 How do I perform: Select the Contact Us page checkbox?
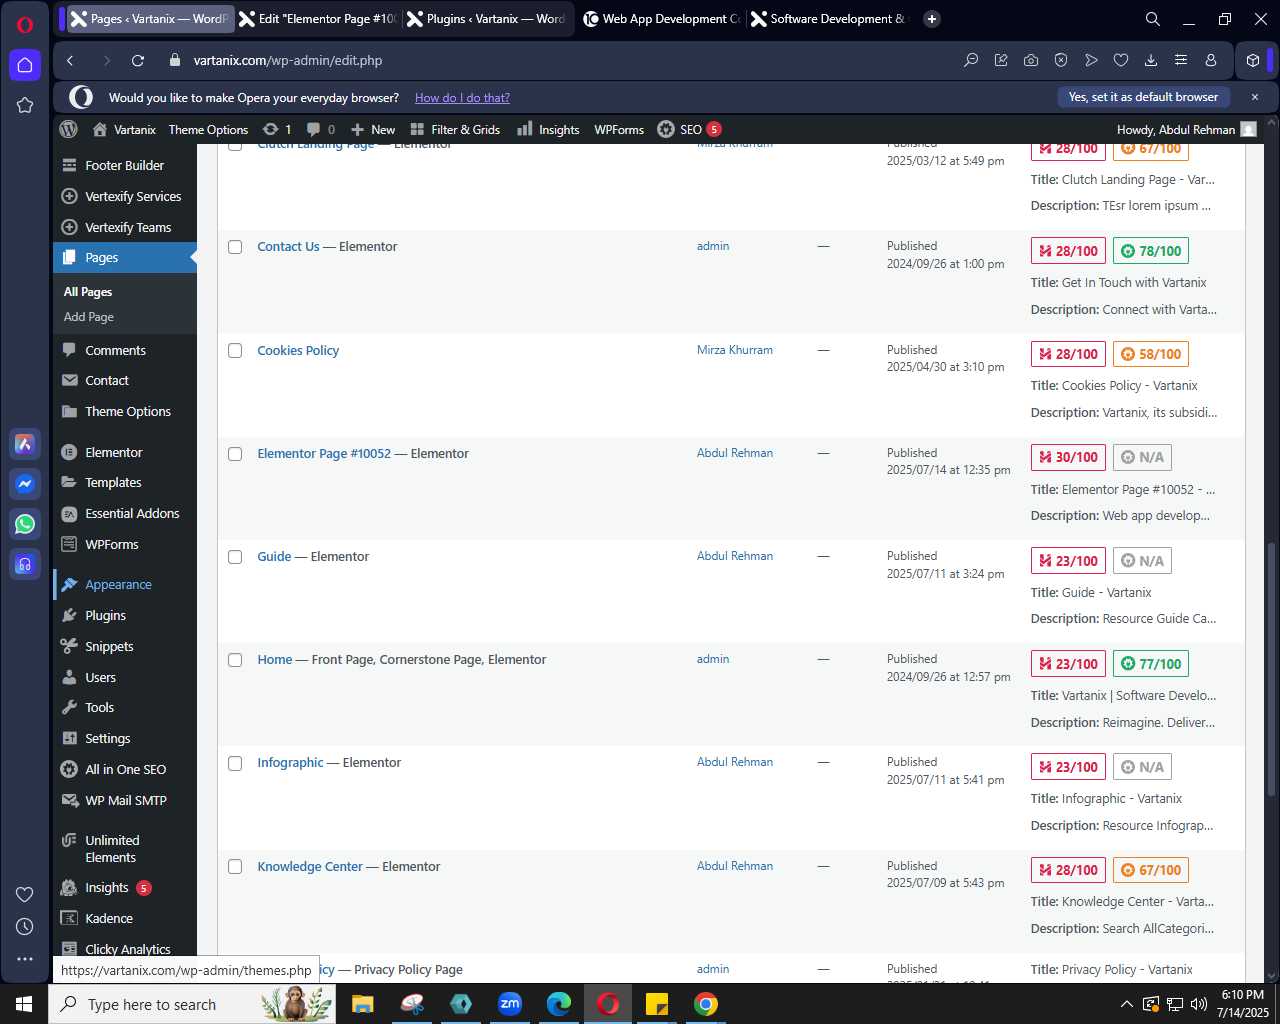[235, 247]
